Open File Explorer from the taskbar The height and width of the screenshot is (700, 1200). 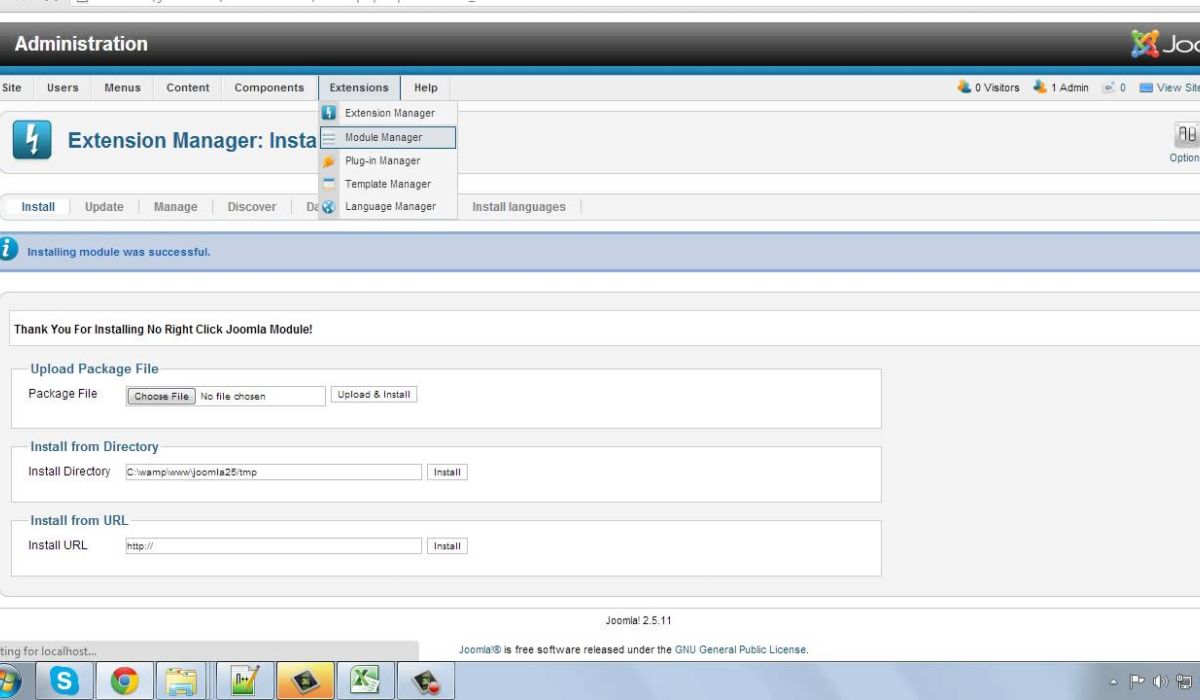tap(184, 681)
